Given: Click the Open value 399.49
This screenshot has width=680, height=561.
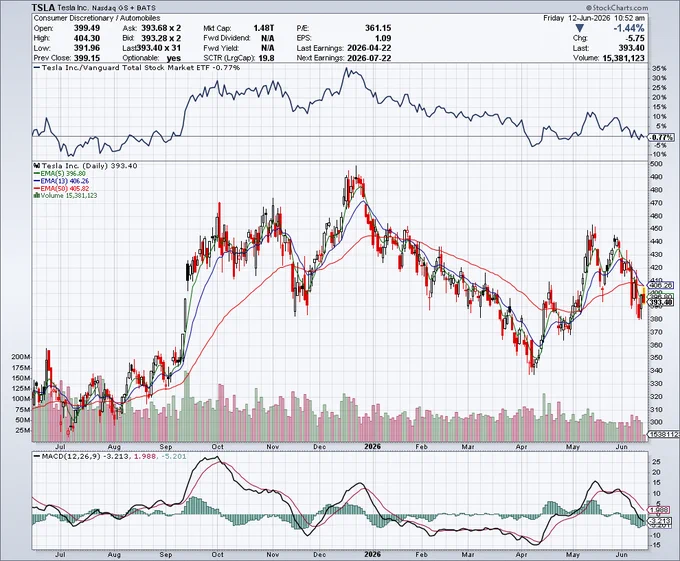Looking at the screenshot, I should click(x=86, y=28).
